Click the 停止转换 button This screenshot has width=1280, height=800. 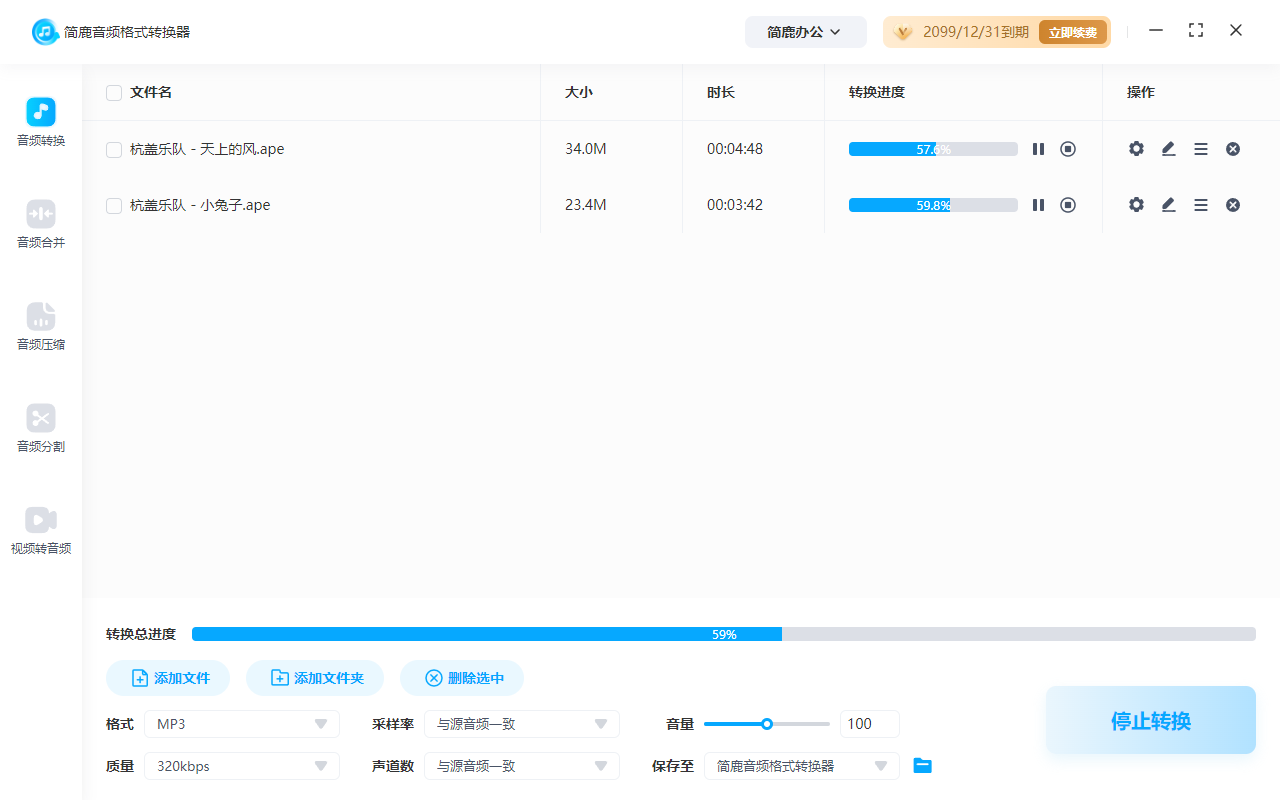[x=1150, y=720]
